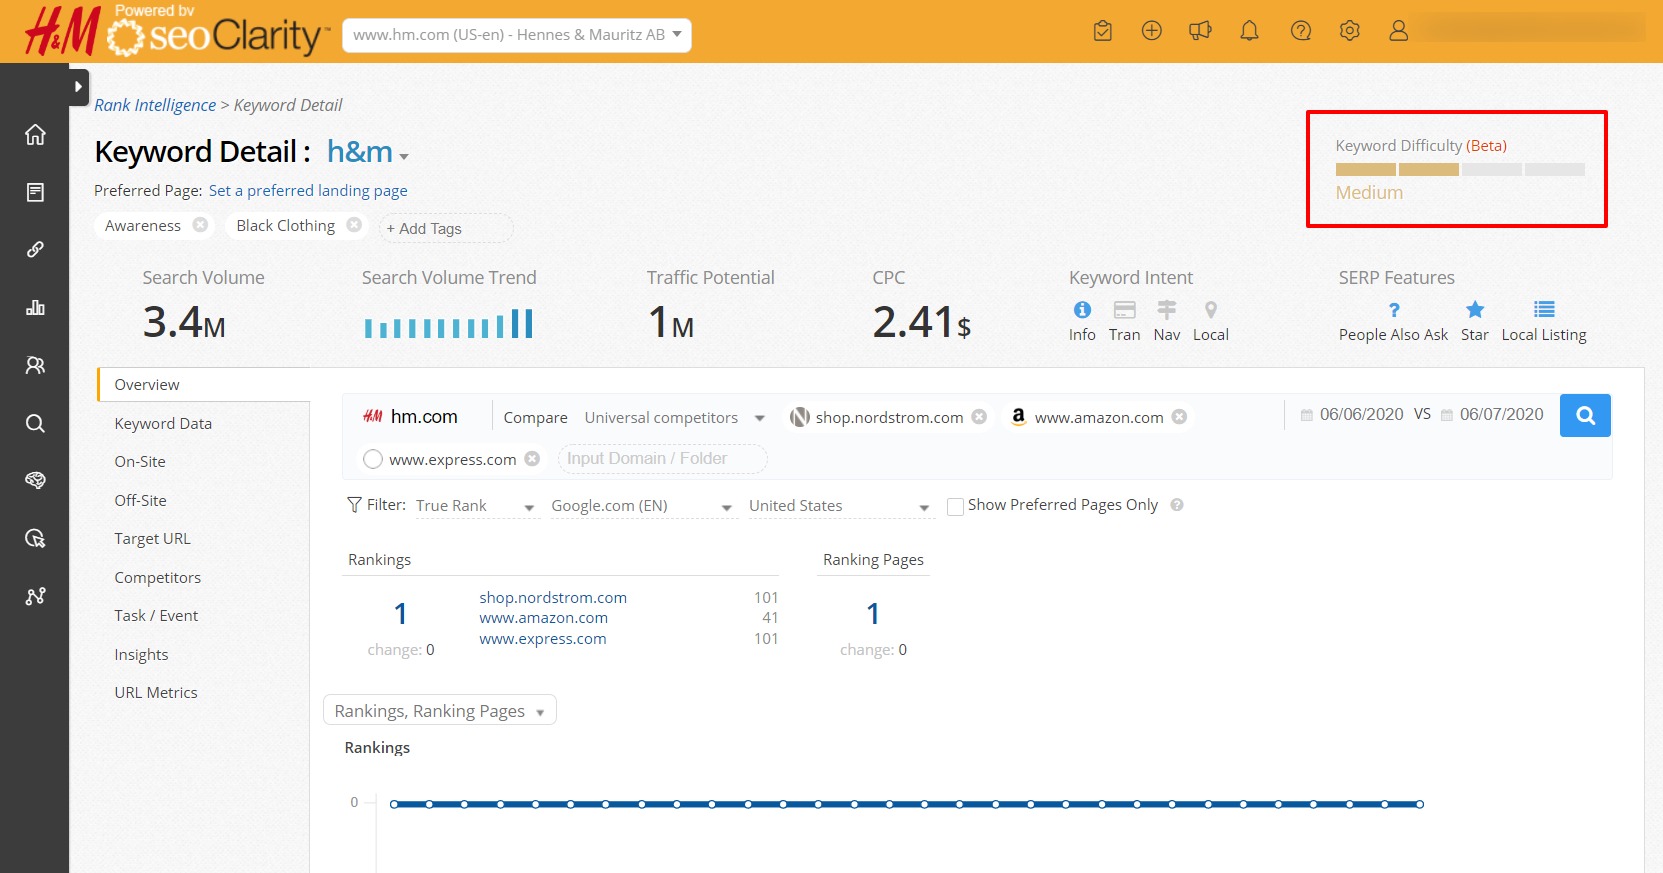Click the Keyword Difficulty meter bar
Screen dimensions: 1663x873
1460,170
